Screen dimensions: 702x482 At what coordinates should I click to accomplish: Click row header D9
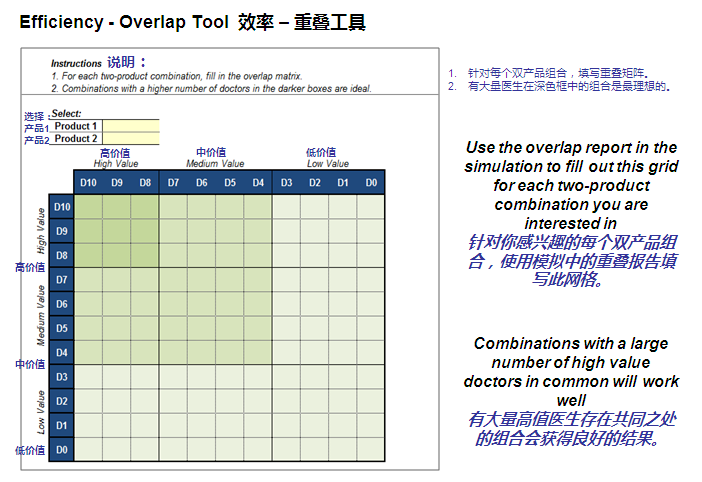[x=62, y=231]
